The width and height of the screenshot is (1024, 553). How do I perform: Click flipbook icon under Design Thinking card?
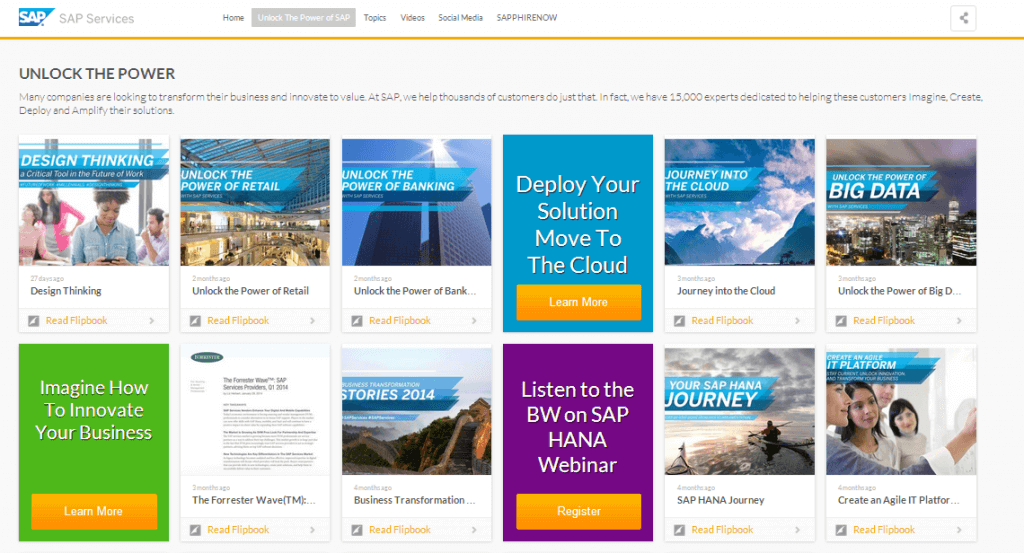(x=34, y=321)
